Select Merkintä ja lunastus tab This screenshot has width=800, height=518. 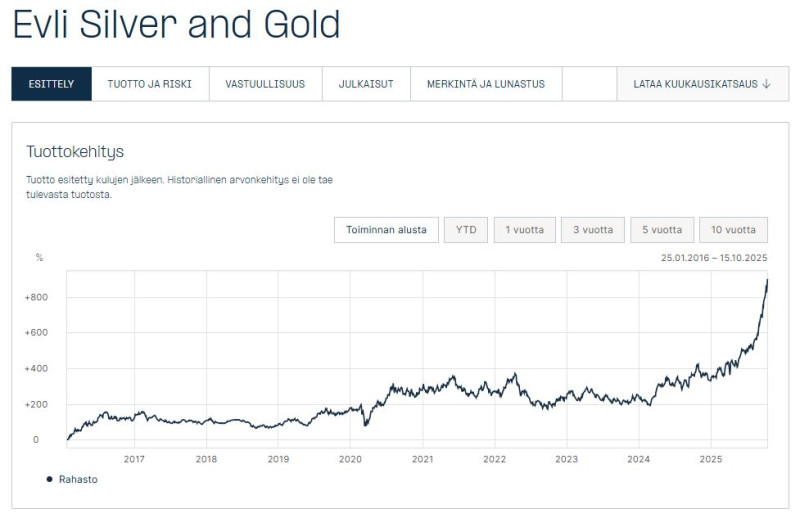tap(486, 84)
